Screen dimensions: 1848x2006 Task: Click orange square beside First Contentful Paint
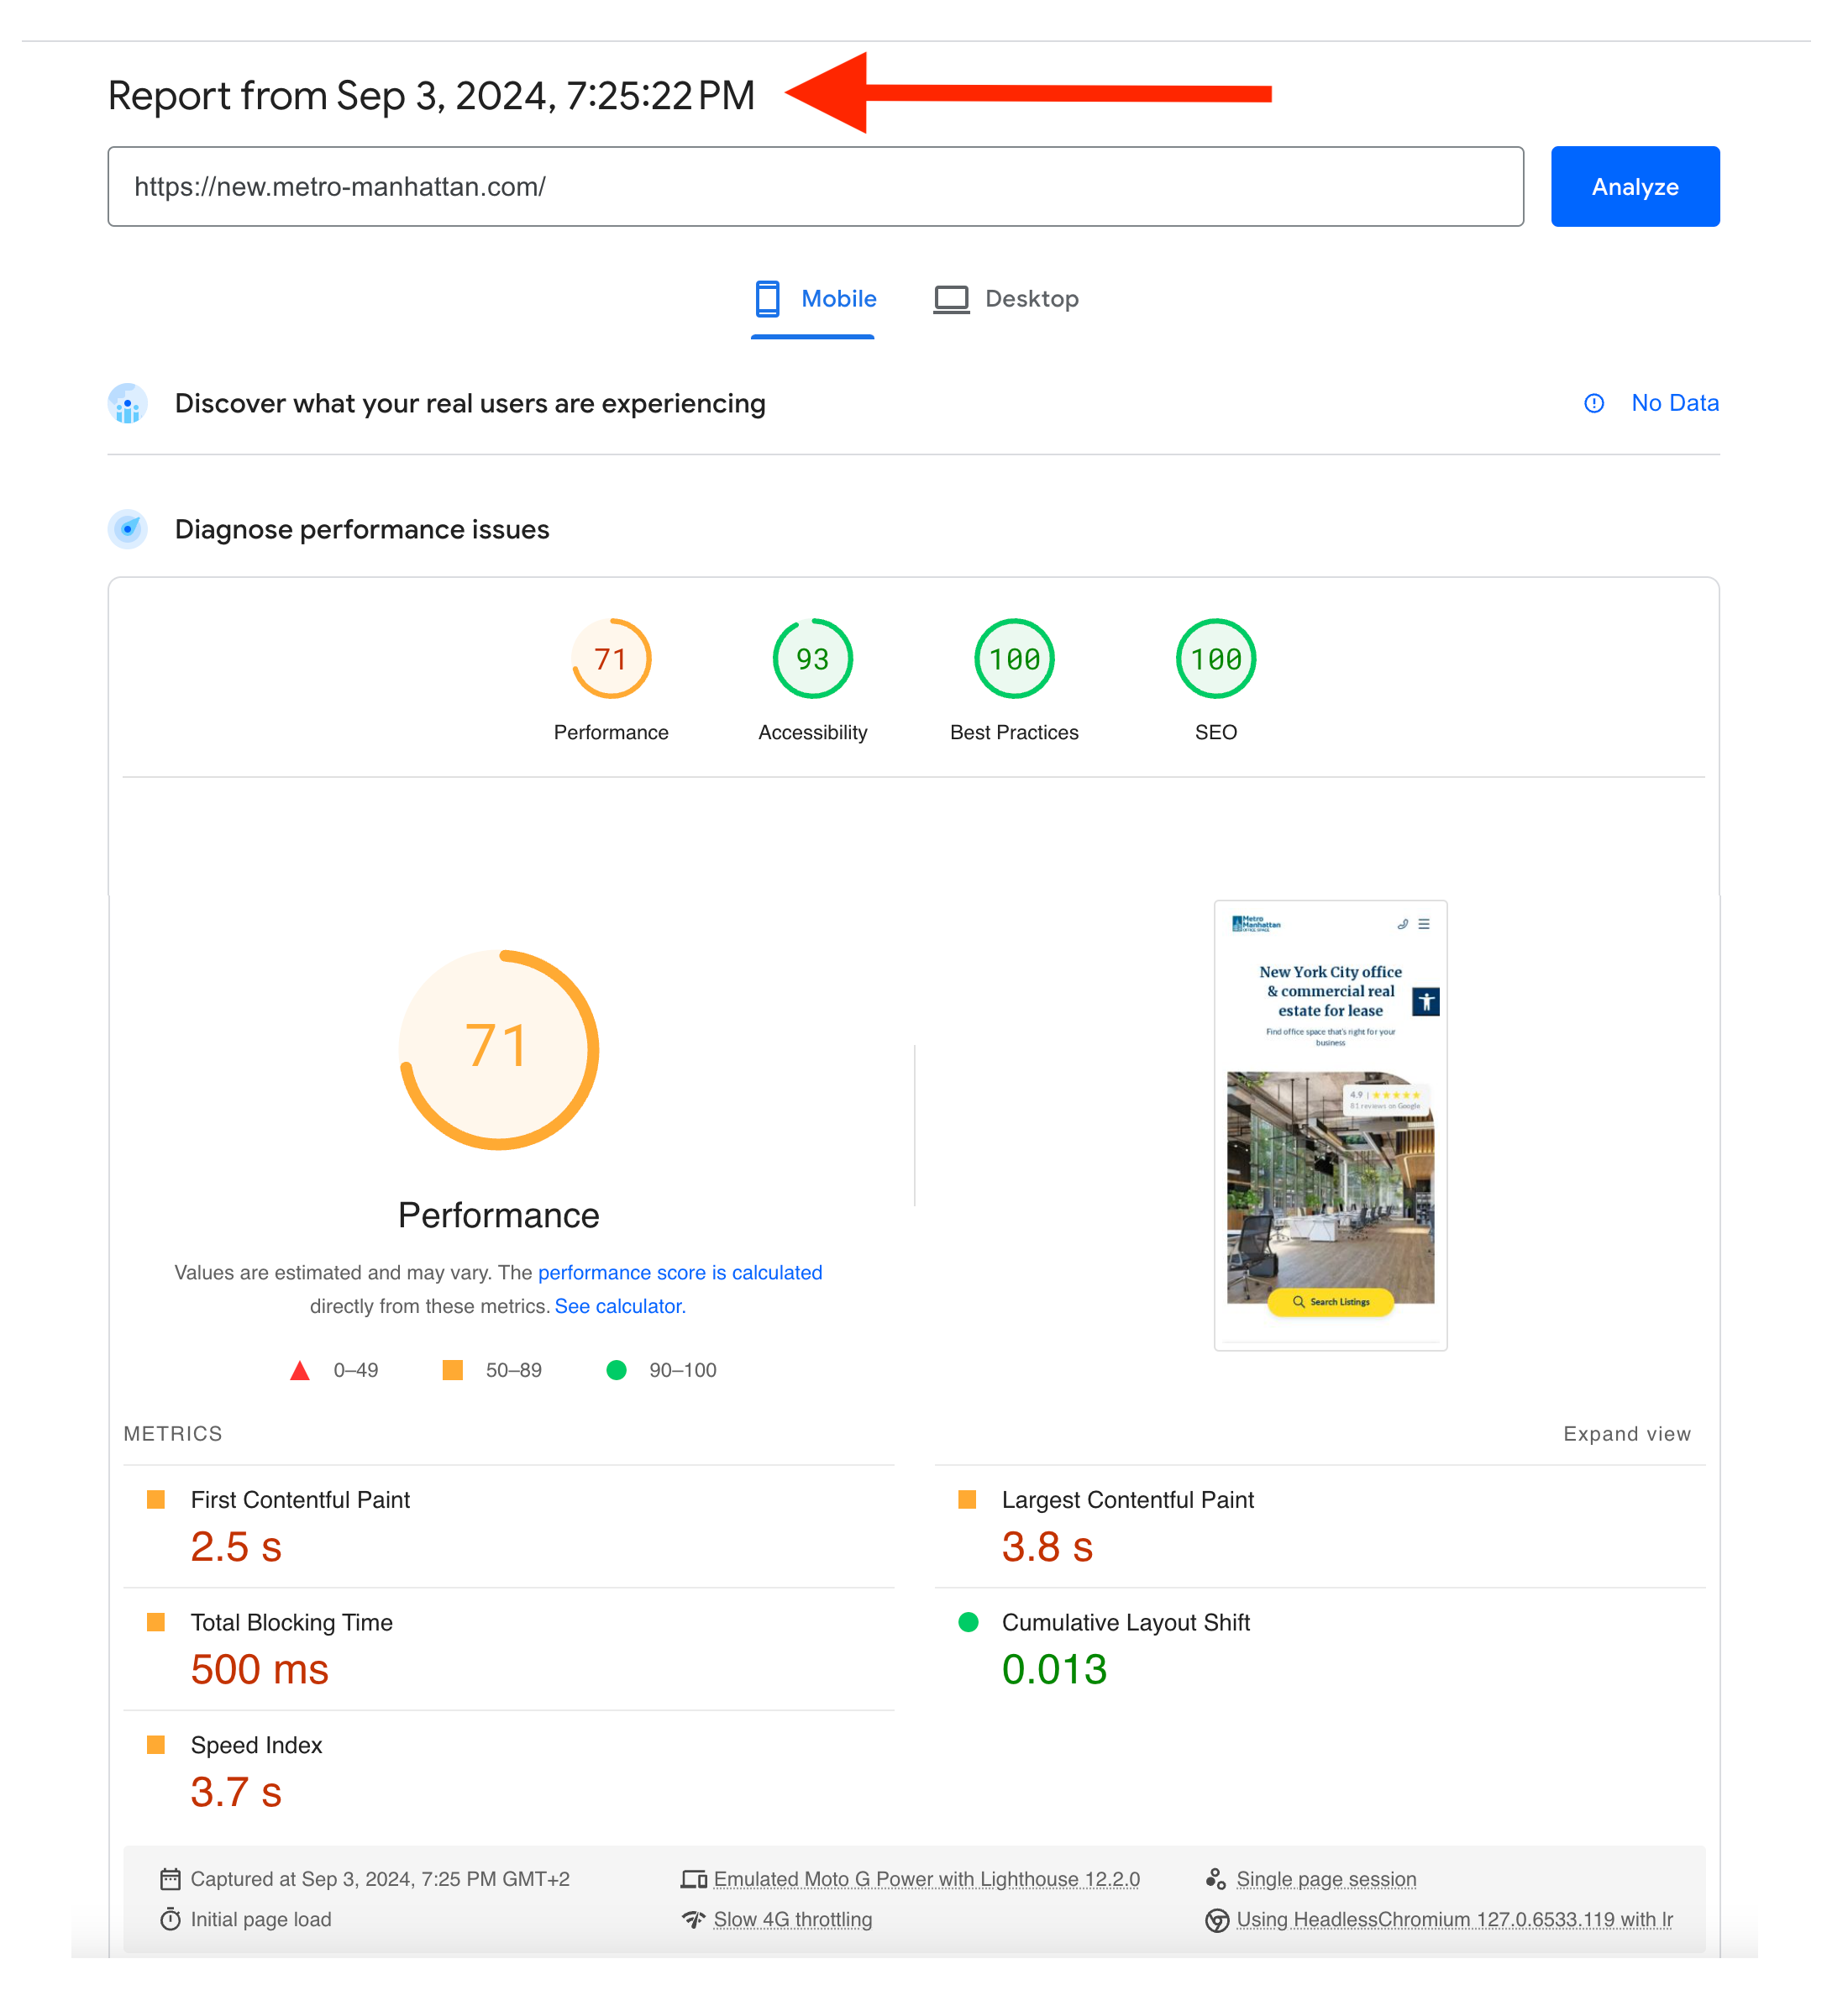156,1499
